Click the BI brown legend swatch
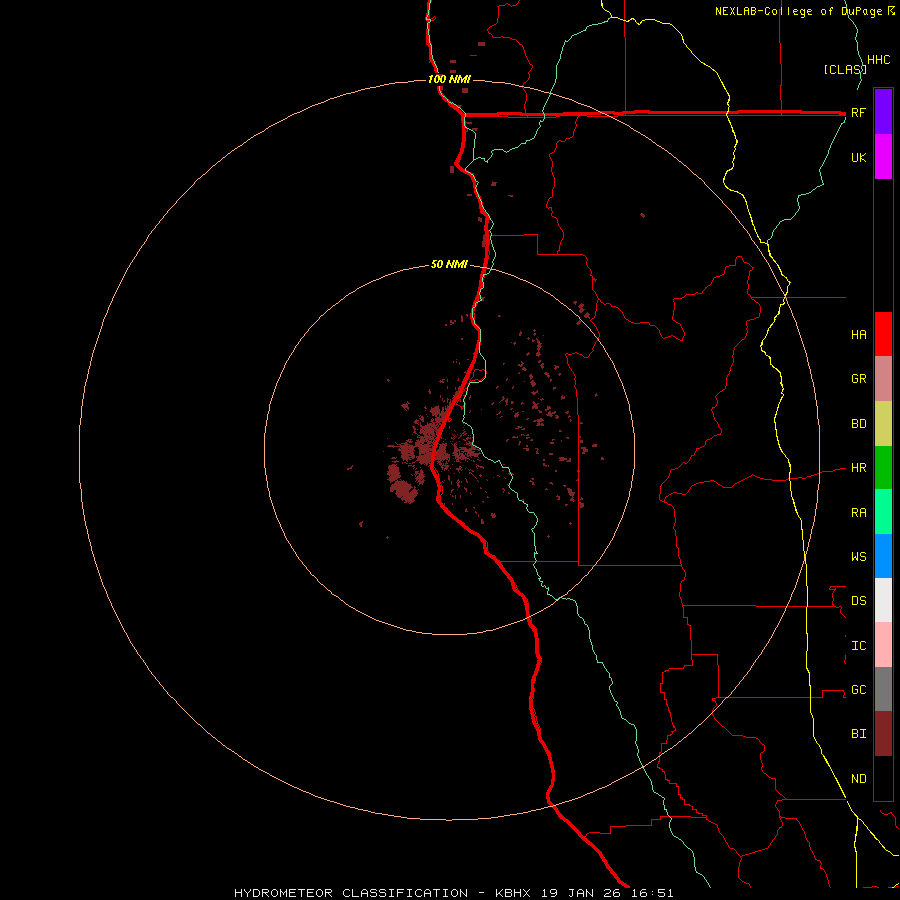 [883, 734]
